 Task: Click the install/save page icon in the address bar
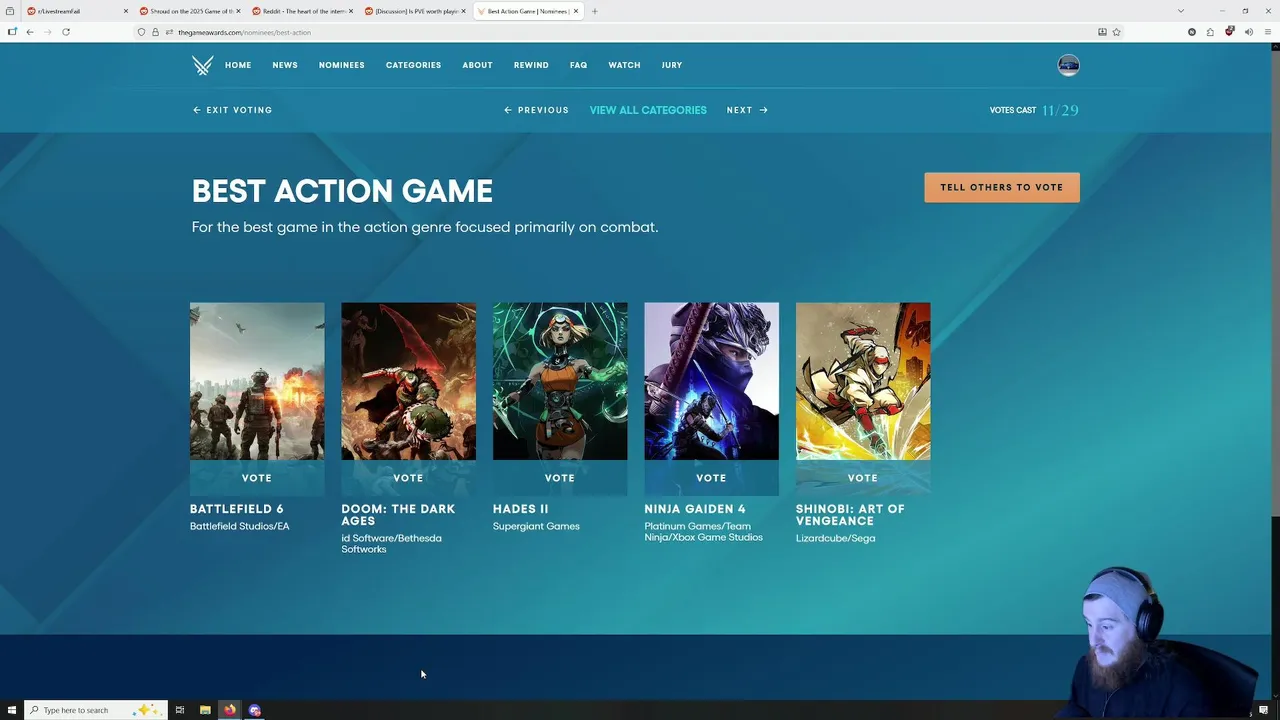1102,32
